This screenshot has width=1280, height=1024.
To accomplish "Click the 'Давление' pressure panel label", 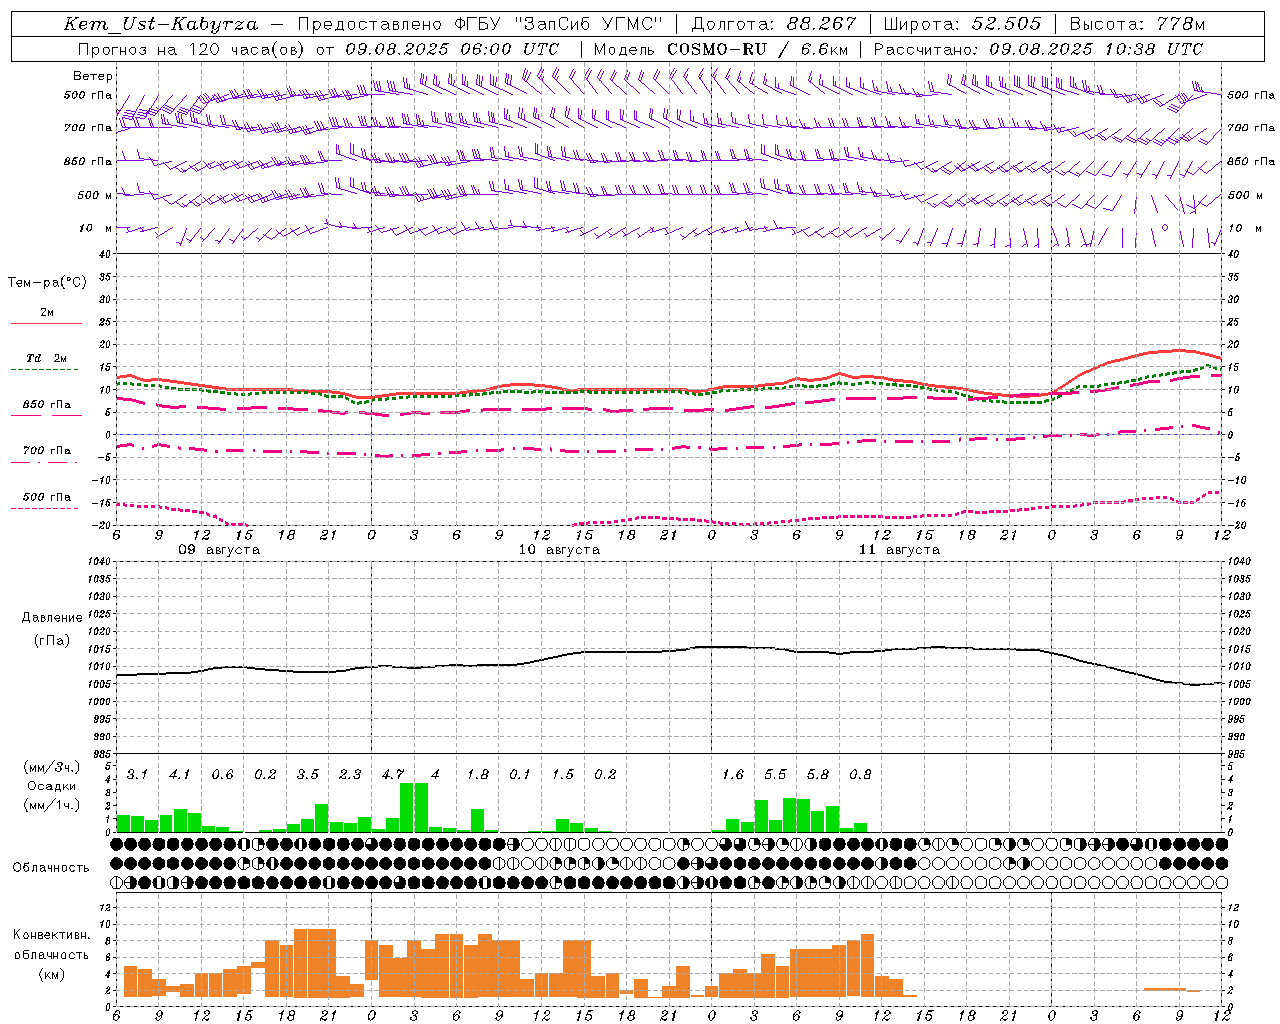I will point(52,618).
